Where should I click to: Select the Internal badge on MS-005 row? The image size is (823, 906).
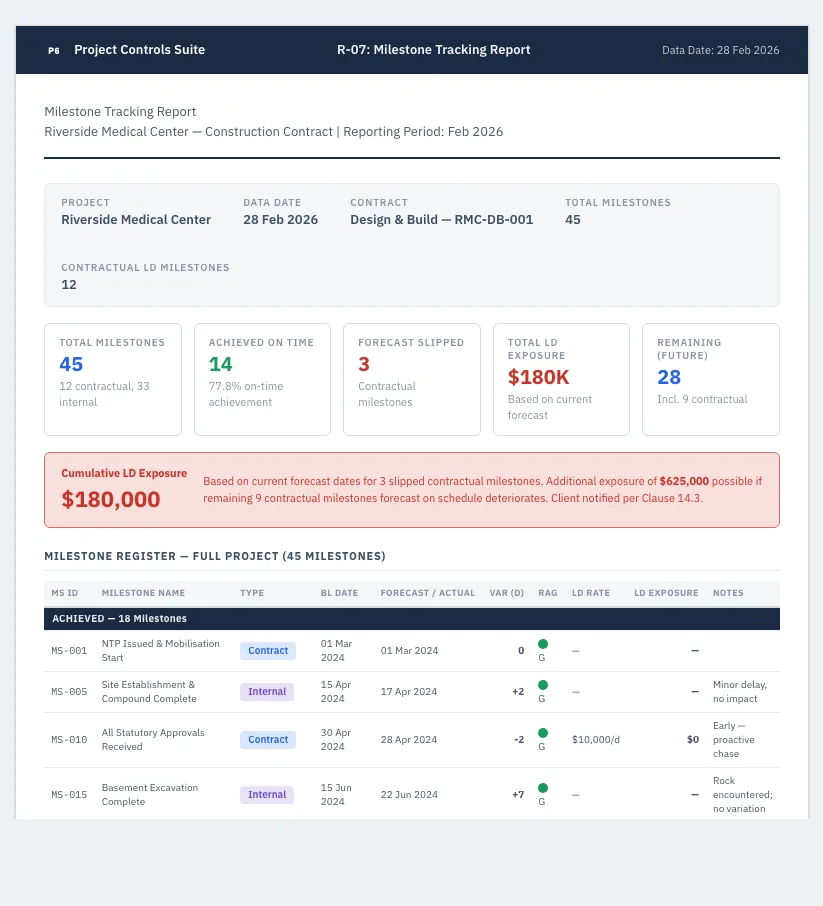267,692
